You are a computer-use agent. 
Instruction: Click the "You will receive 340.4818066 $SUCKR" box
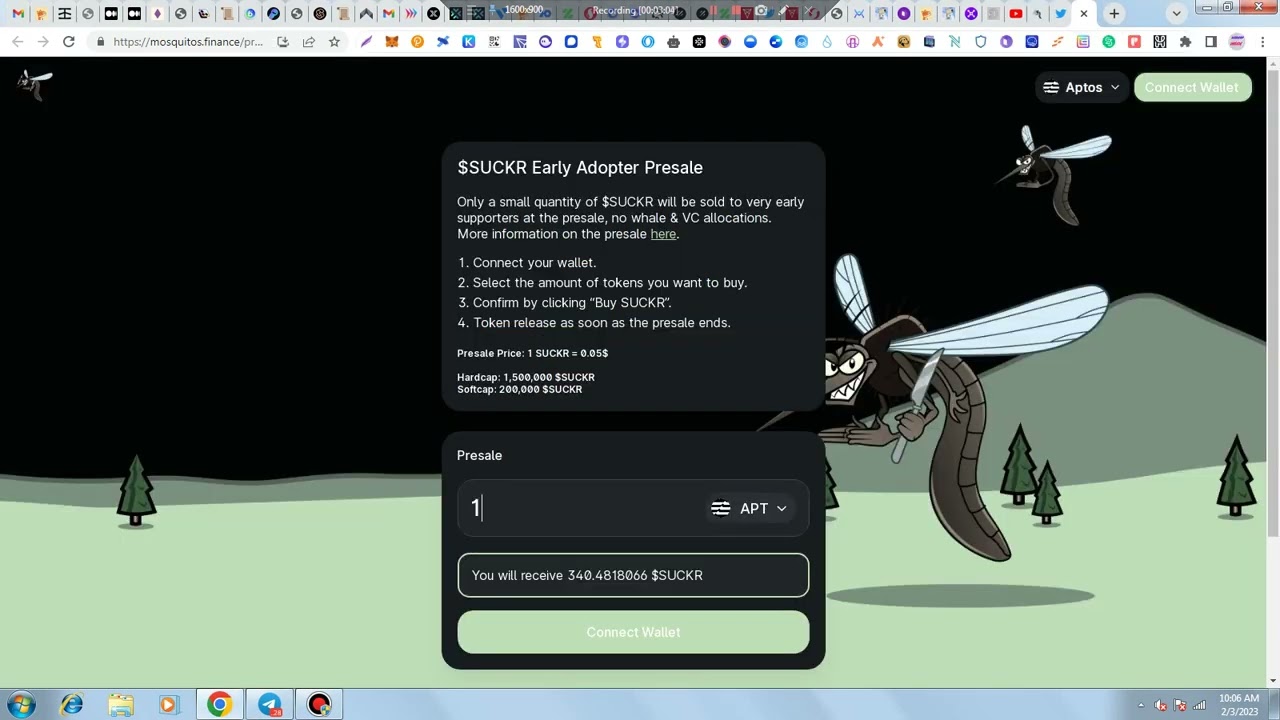tap(633, 575)
